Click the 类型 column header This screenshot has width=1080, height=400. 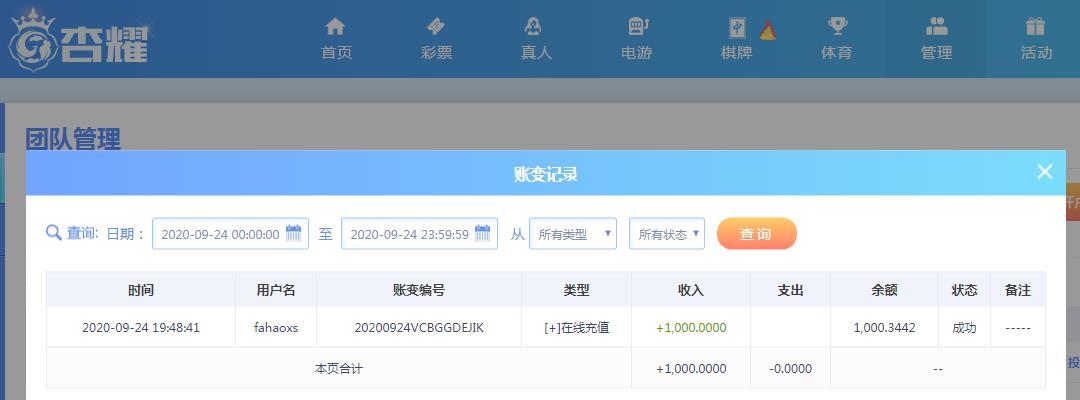tap(576, 291)
